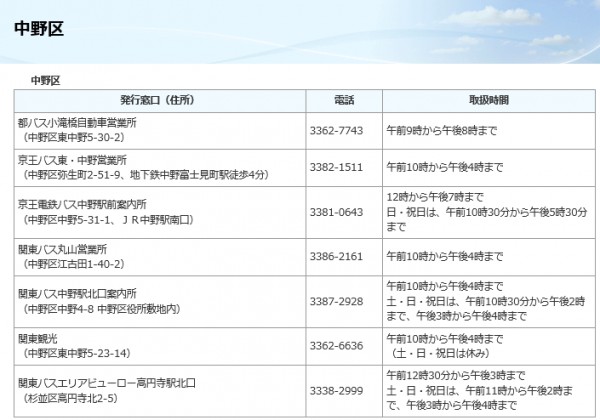Click address 中野区弥生町2-51-9 line
This screenshot has width=600, height=420.
(146, 175)
